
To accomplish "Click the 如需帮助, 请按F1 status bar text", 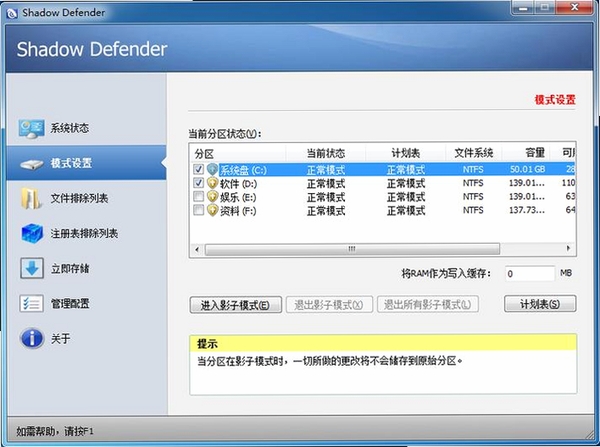I will (55, 432).
